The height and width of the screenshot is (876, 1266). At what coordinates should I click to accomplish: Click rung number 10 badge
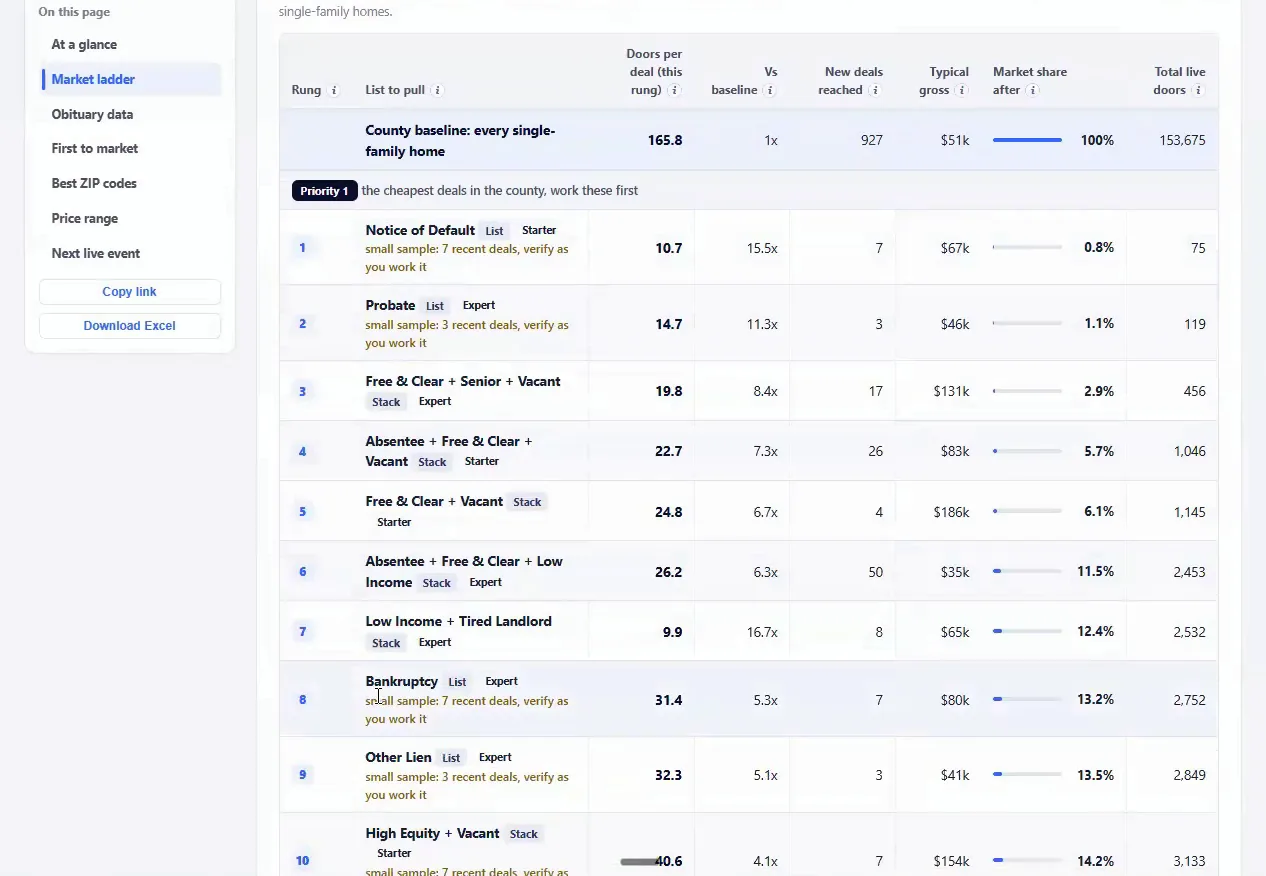point(302,861)
